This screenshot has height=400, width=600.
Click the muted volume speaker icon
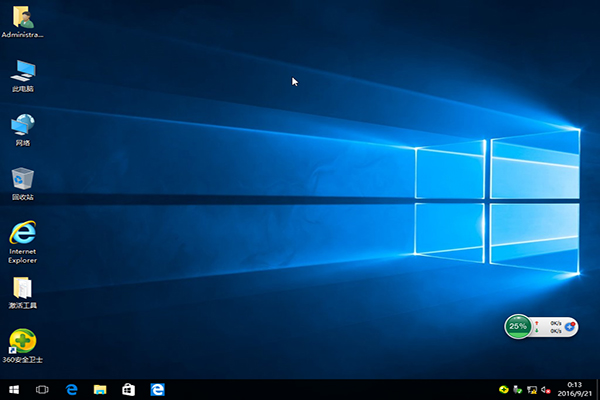click(546, 388)
